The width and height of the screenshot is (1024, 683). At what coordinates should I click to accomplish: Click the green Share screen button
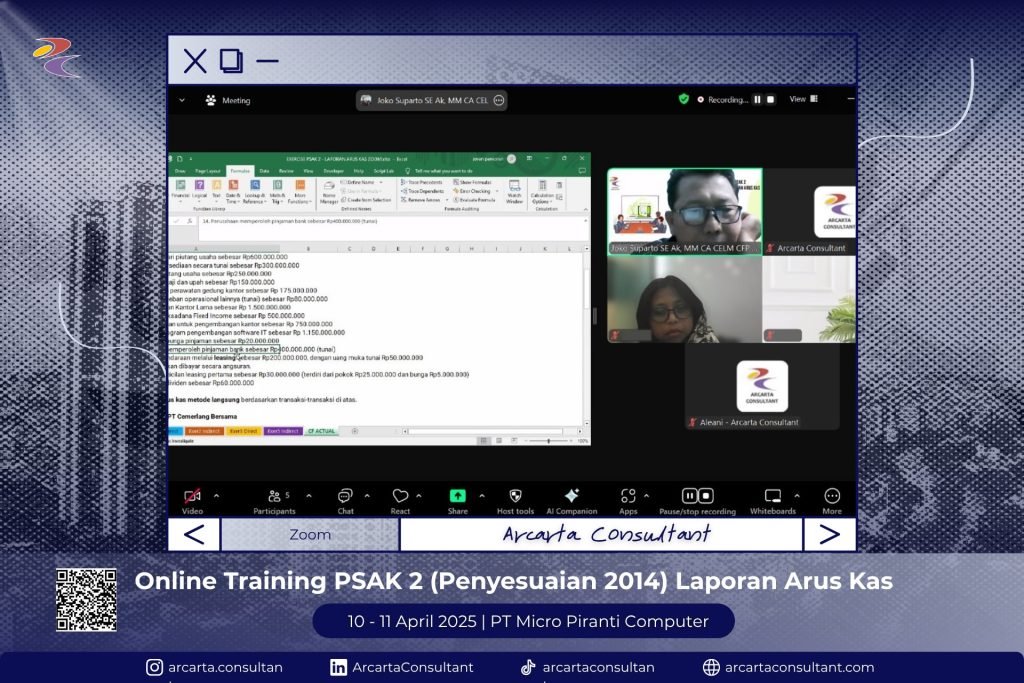[x=457, y=496]
